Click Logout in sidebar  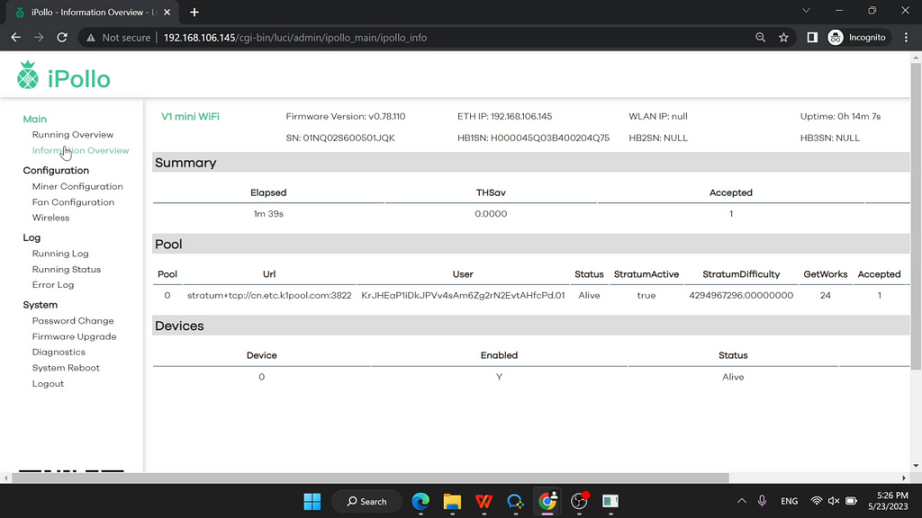[48, 384]
